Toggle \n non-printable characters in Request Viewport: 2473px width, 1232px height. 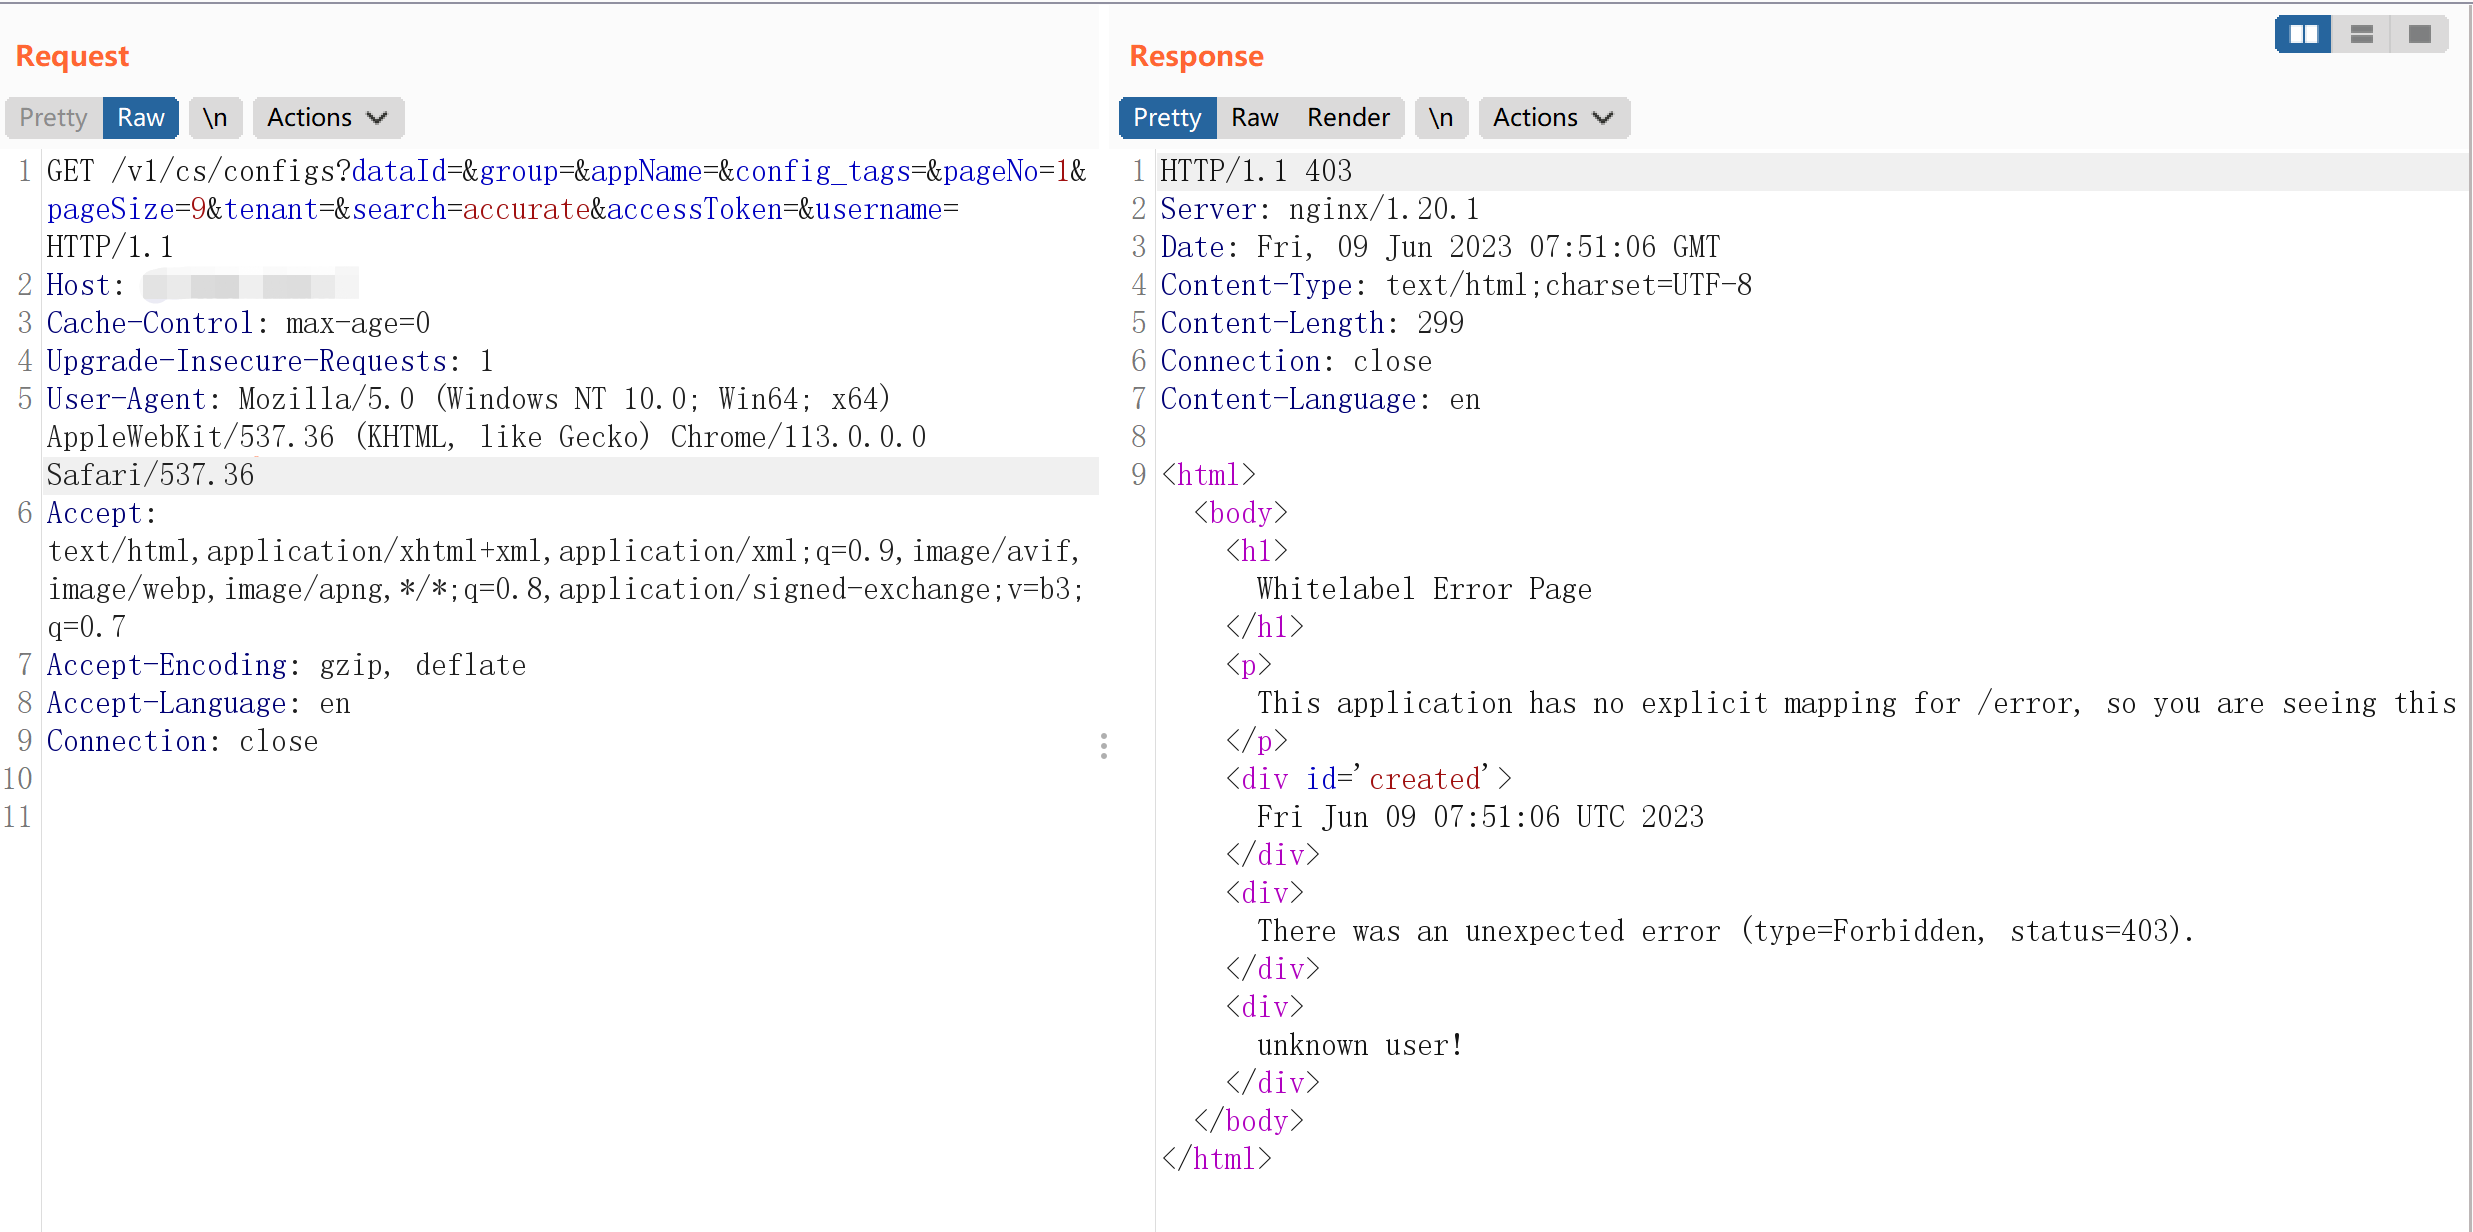pyautogui.click(x=215, y=118)
